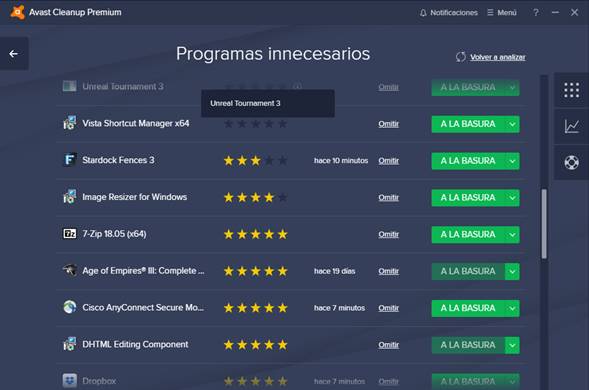Viewport: 589px width, 390px height.
Task: Click the help question mark icon
Action: (536, 13)
